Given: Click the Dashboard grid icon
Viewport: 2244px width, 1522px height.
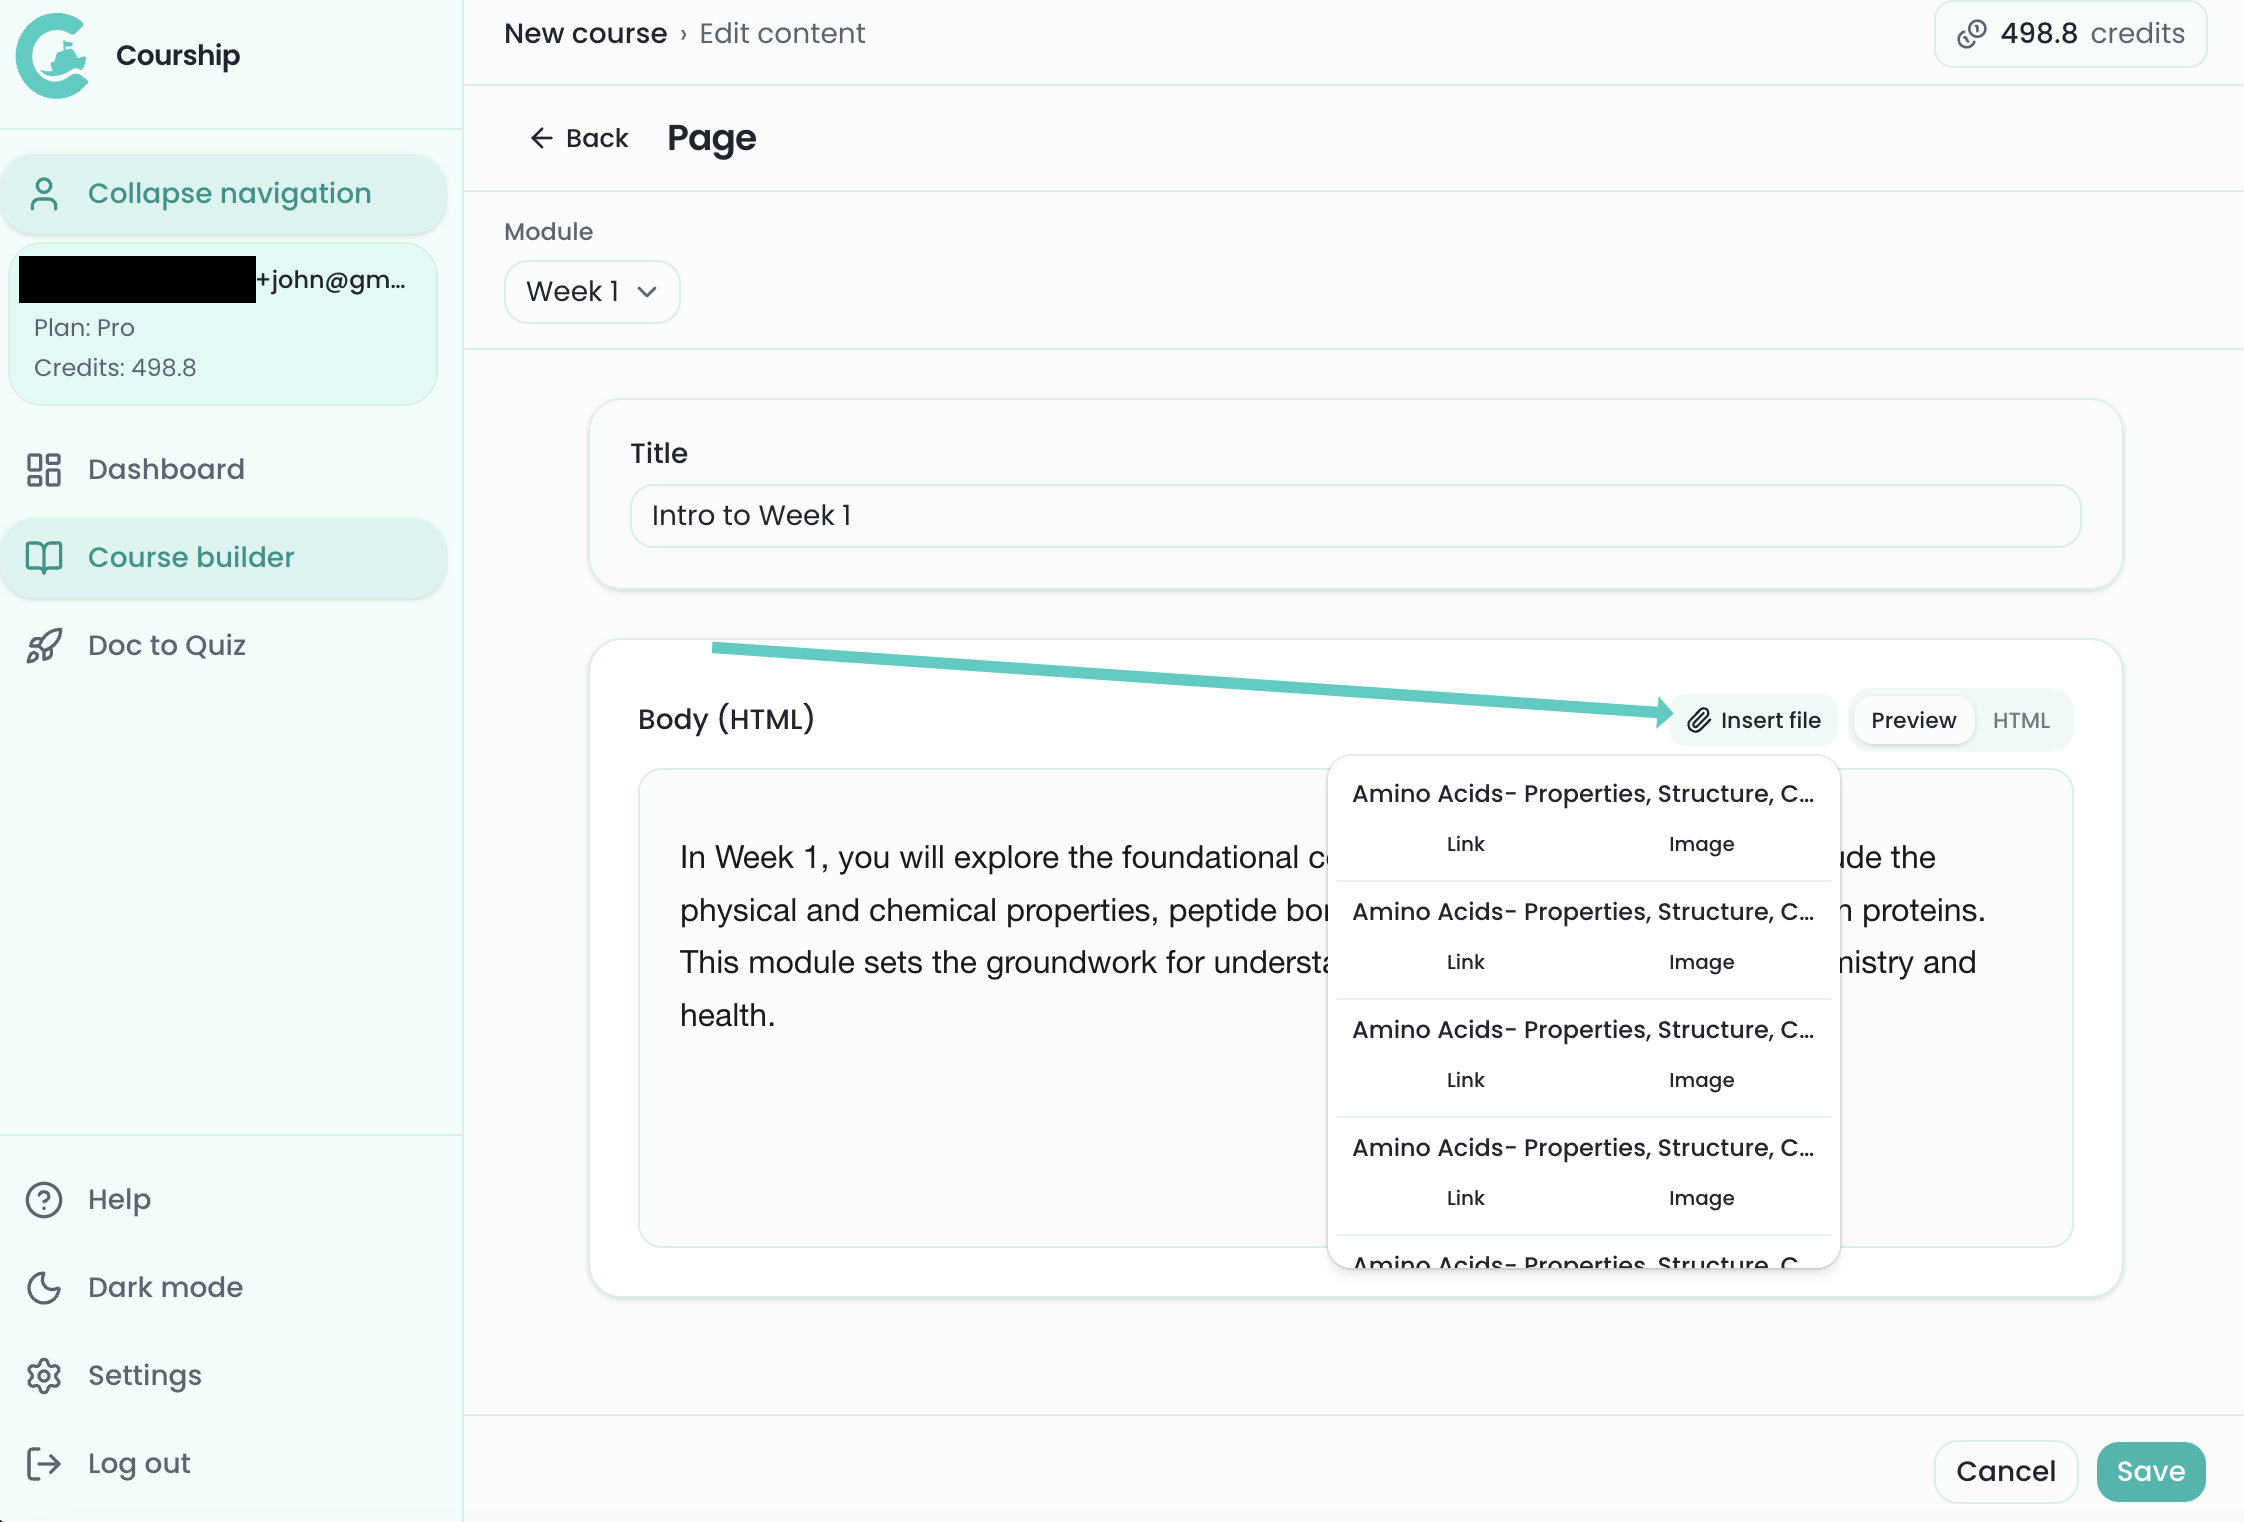Looking at the screenshot, I should pos(44,469).
